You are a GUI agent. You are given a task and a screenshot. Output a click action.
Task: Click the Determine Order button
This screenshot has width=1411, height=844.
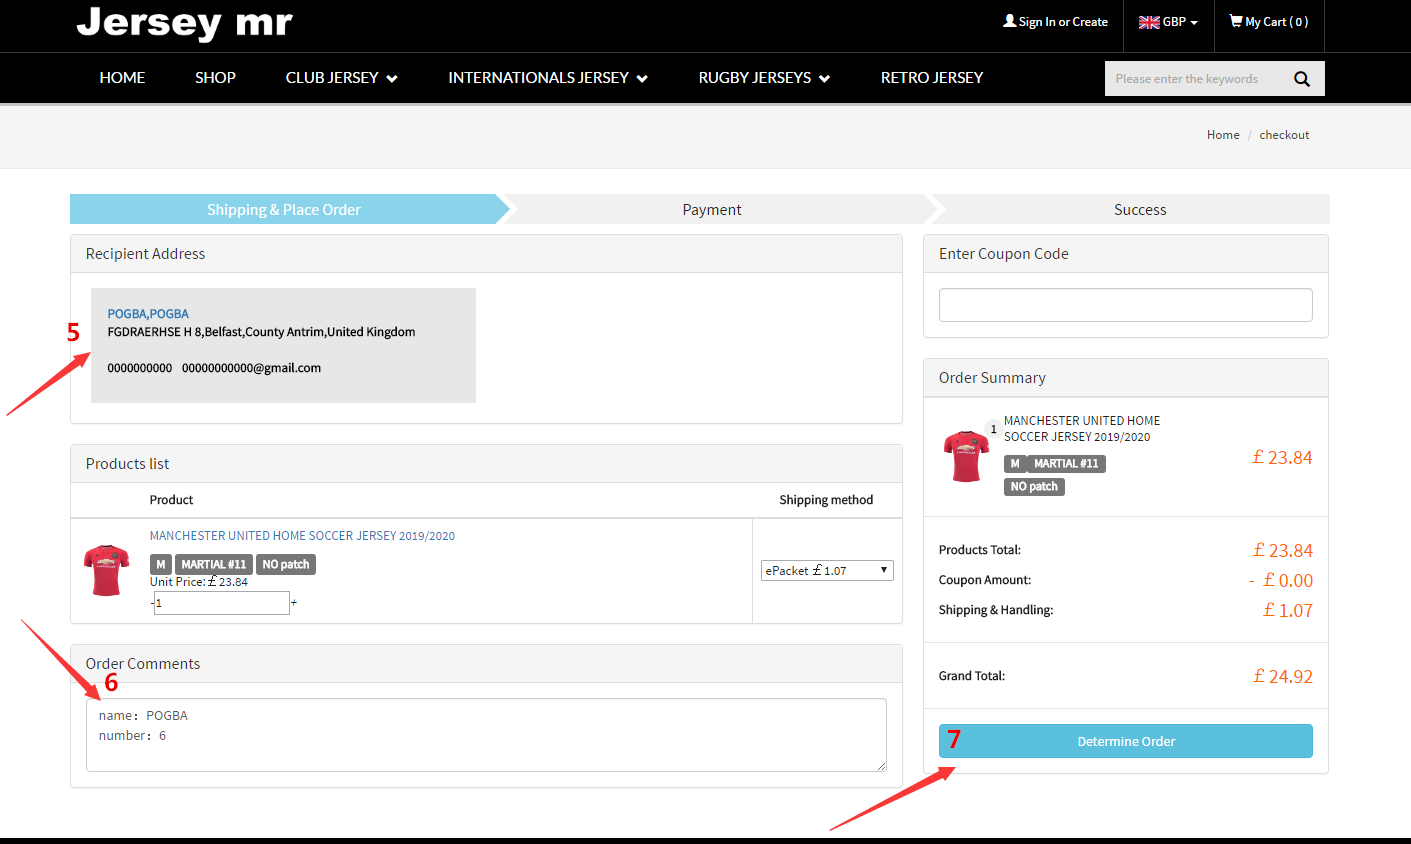click(1126, 741)
